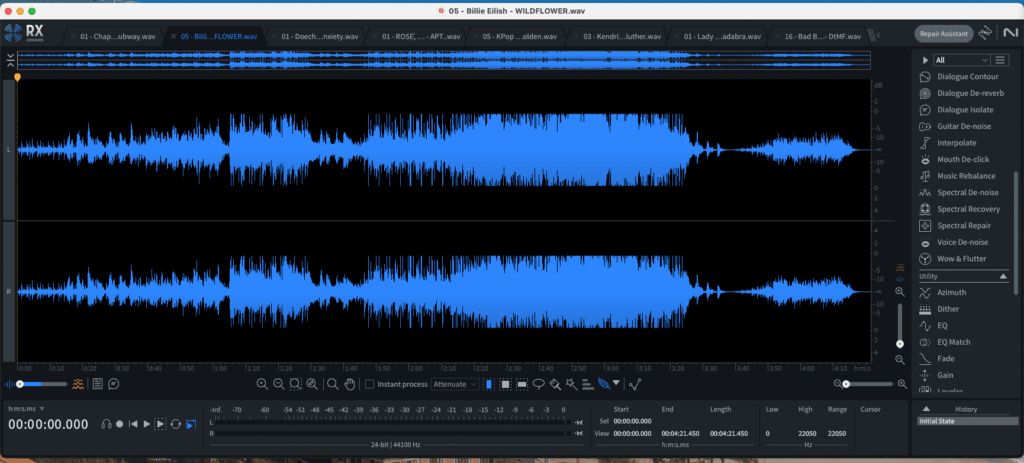Open the Spectral Repair module
The image size is (1024, 463).
(955, 225)
